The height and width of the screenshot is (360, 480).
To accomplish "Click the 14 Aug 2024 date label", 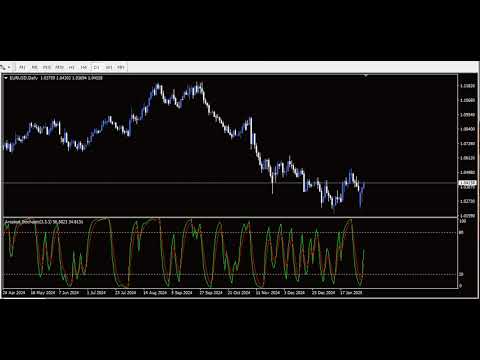I will pyautogui.click(x=155, y=293).
